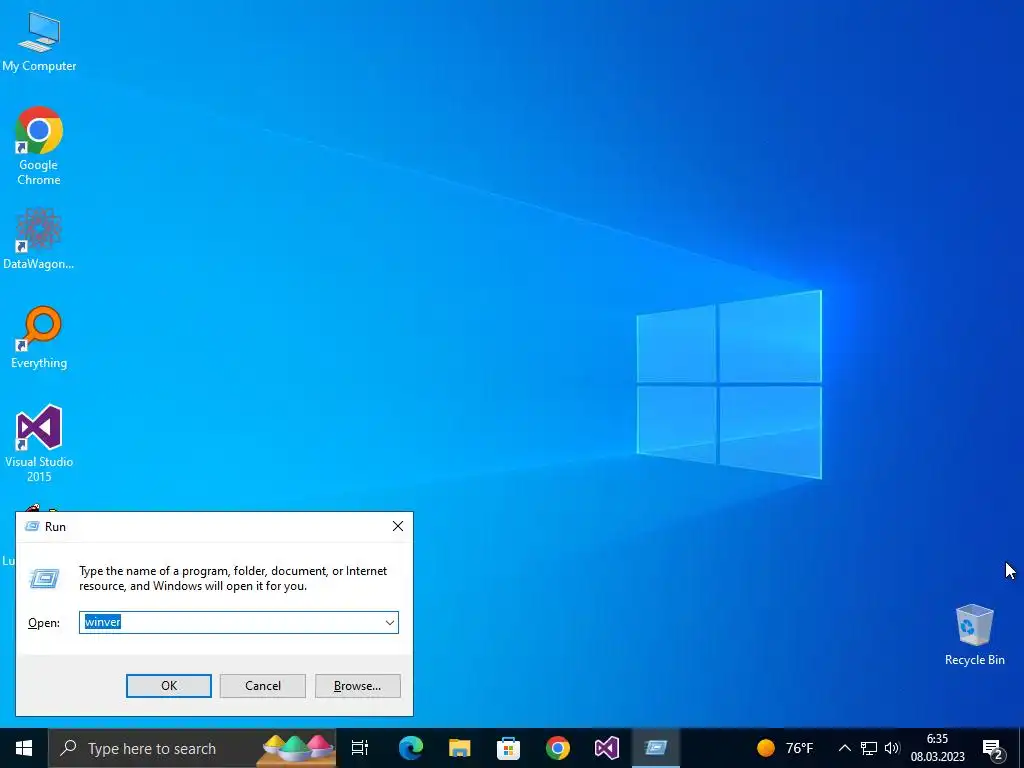Image resolution: width=1024 pixels, height=768 pixels.
Task: Open Visual Studio from the taskbar
Action: (607, 748)
